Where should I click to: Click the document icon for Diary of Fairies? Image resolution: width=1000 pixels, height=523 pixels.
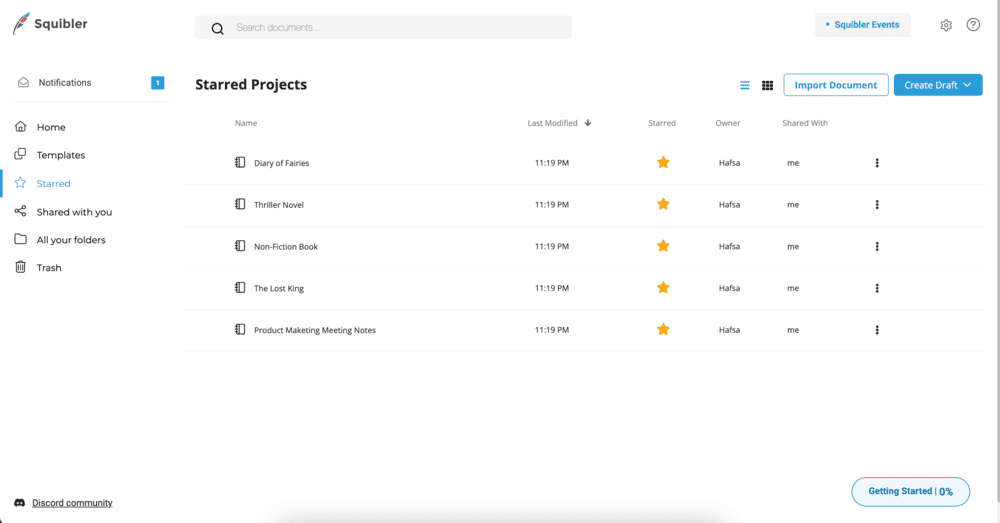click(x=240, y=162)
